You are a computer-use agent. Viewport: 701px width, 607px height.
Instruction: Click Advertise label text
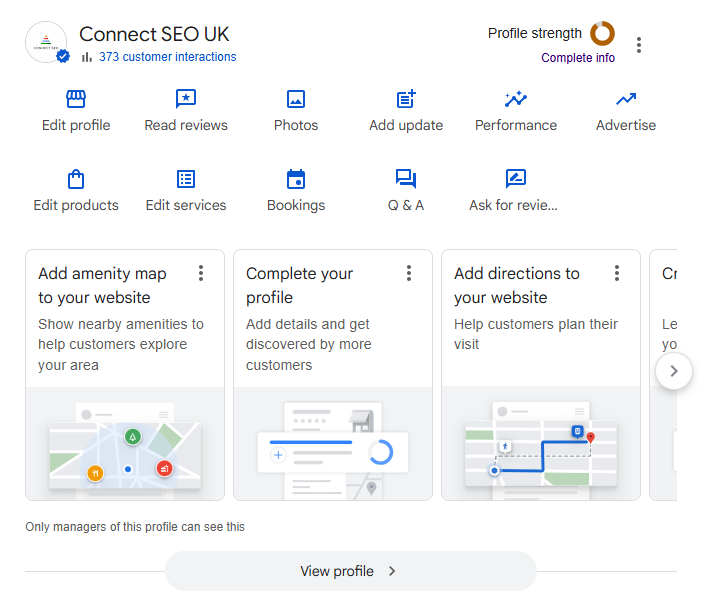[x=626, y=125]
